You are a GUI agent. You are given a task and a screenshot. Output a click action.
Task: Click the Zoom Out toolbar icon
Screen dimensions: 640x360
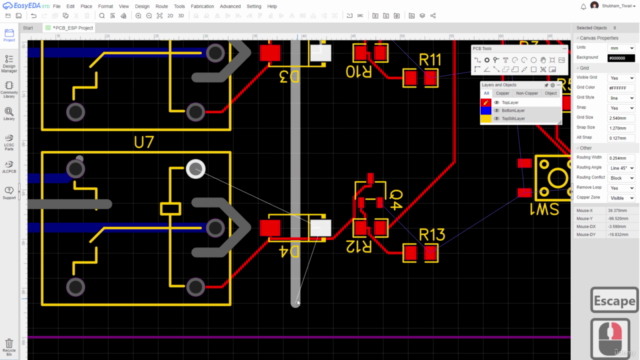(149, 16)
